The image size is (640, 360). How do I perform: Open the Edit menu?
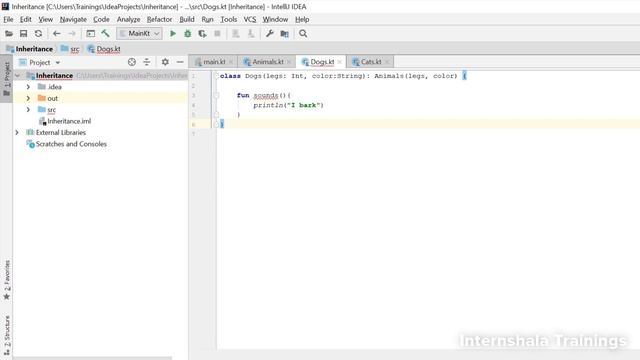click(x=25, y=19)
